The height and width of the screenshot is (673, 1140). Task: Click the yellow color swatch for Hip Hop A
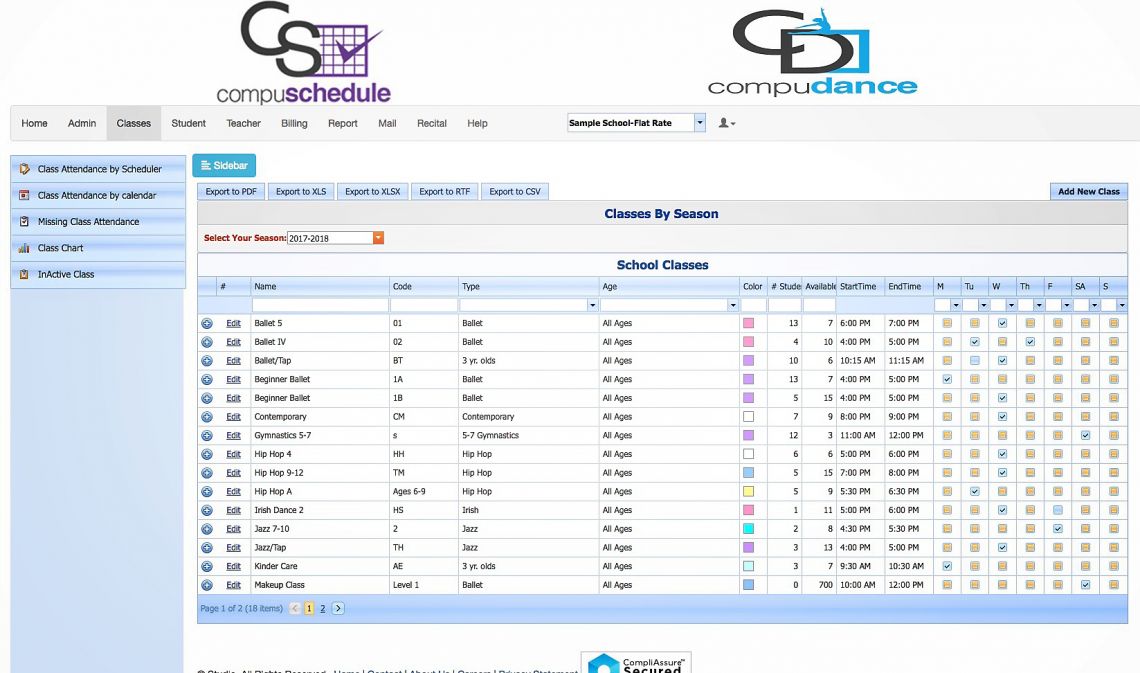click(x=748, y=492)
